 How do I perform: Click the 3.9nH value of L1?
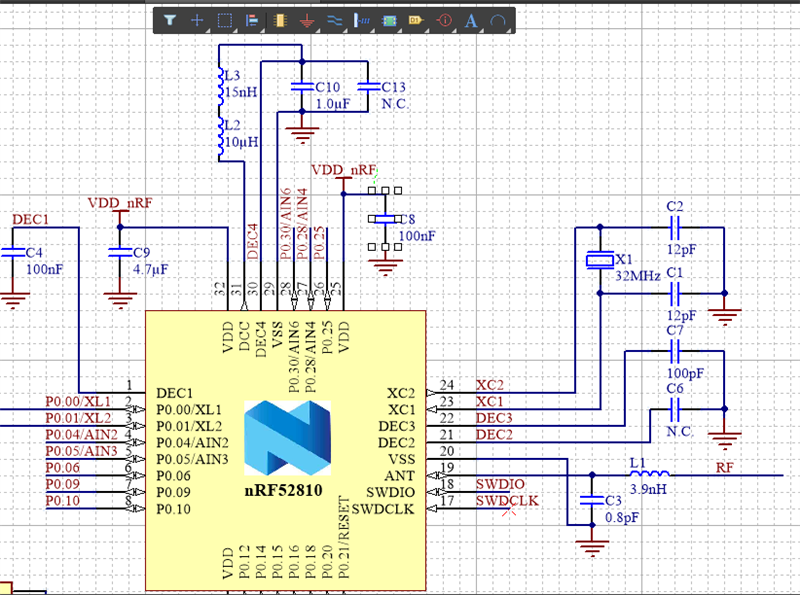648,489
